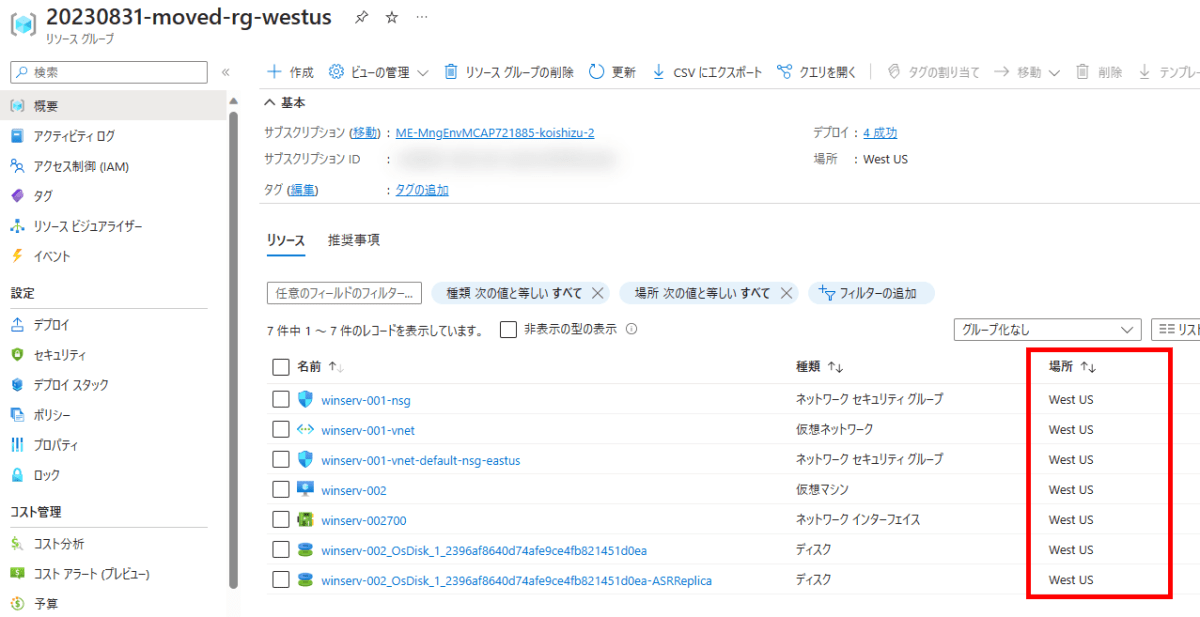Screen dimensions: 1200x617
Task: Open the 4 成功 deployments link
Action: pyautogui.click(x=880, y=132)
